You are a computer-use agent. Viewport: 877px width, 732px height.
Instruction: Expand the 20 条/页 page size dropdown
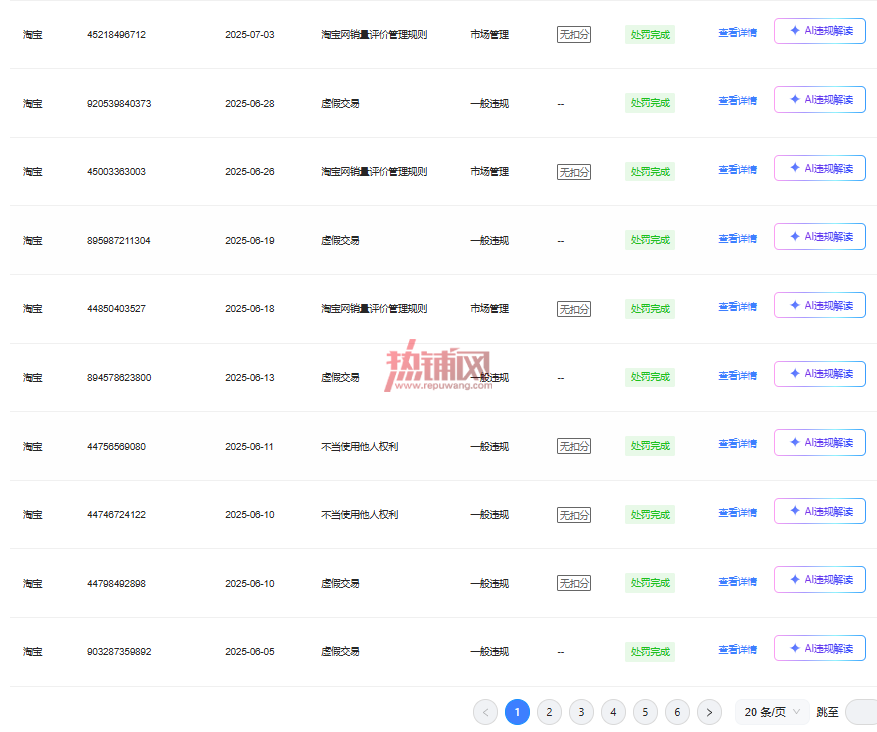(772, 712)
